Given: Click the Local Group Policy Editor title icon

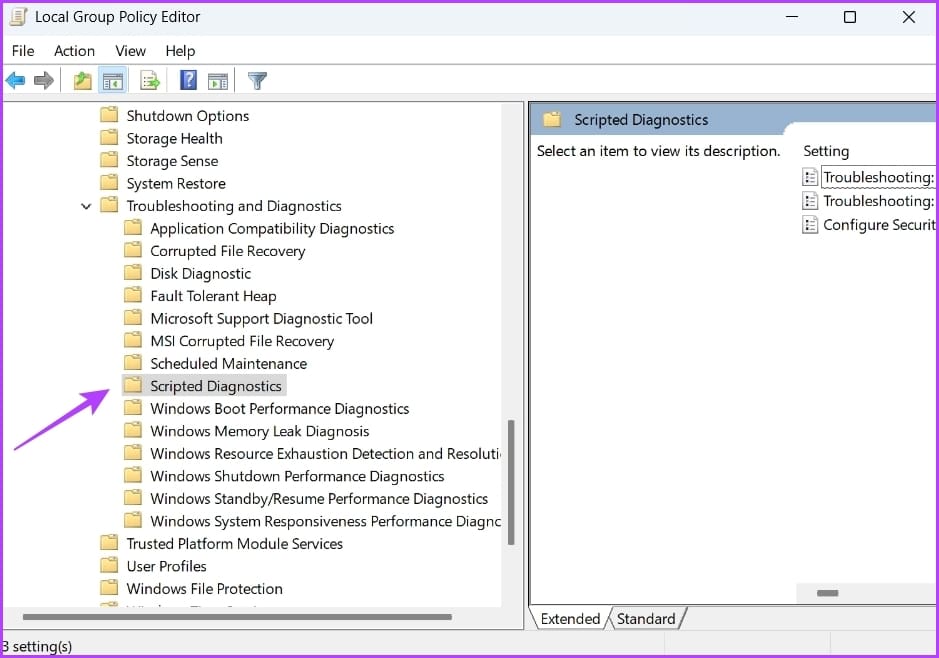Looking at the screenshot, I should pyautogui.click(x=18, y=17).
